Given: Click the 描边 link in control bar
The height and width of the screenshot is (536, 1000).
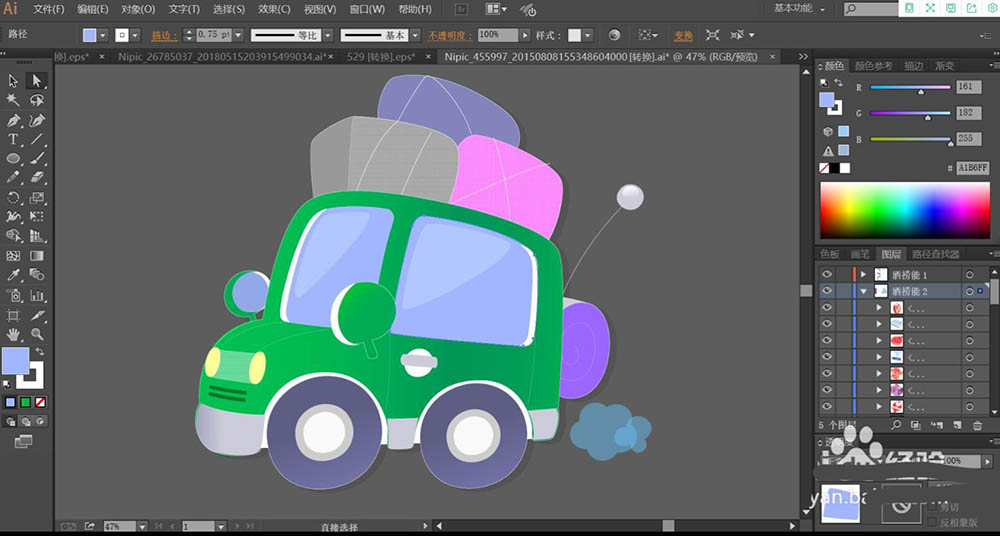Looking at the screenshot, I should 163,35.
